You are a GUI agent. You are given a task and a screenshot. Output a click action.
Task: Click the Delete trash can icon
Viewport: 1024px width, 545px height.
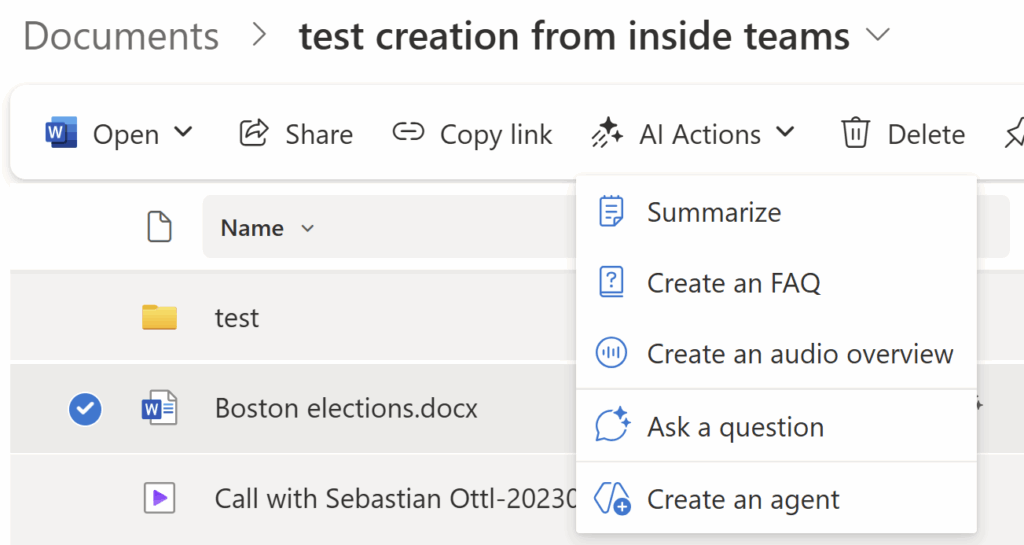(x=855, y=133)
